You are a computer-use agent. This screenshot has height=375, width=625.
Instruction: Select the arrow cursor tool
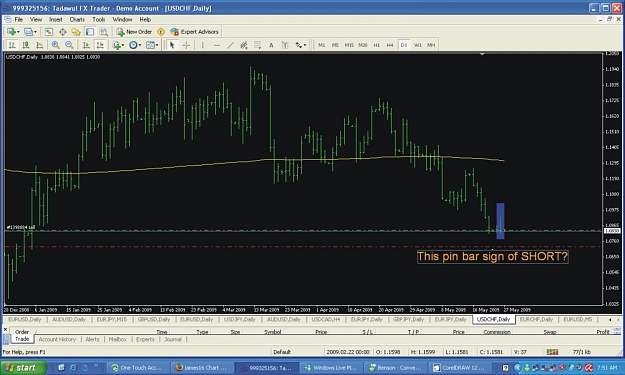[172, 45]
